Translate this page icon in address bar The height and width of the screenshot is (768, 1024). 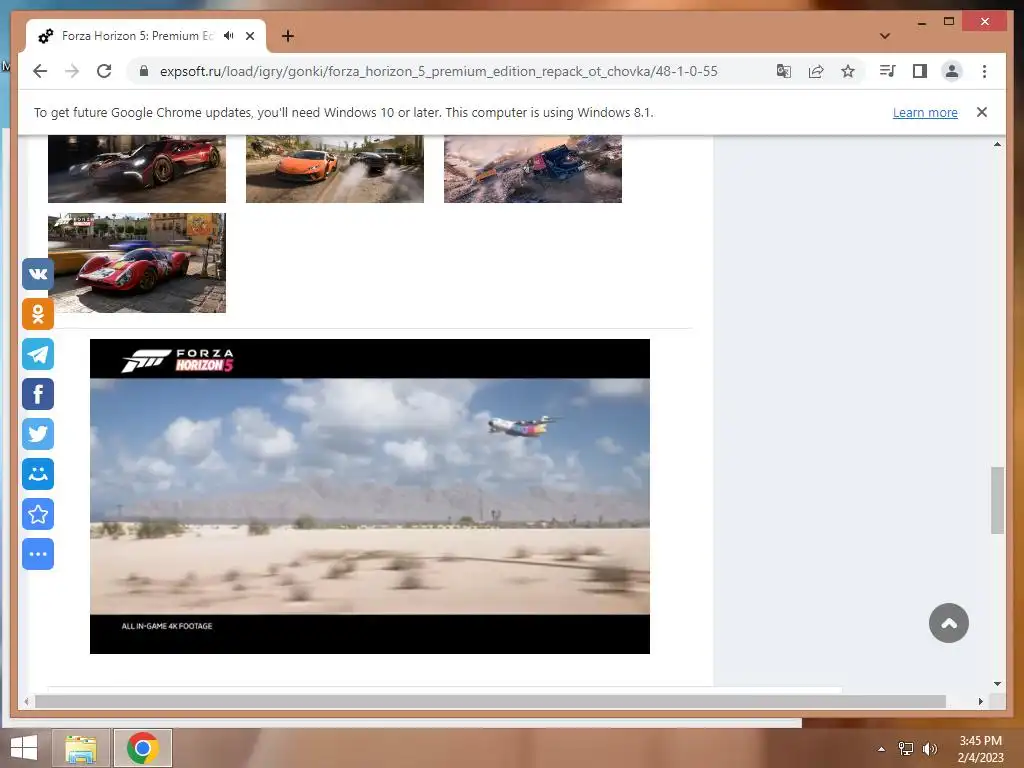coord(784,71)
